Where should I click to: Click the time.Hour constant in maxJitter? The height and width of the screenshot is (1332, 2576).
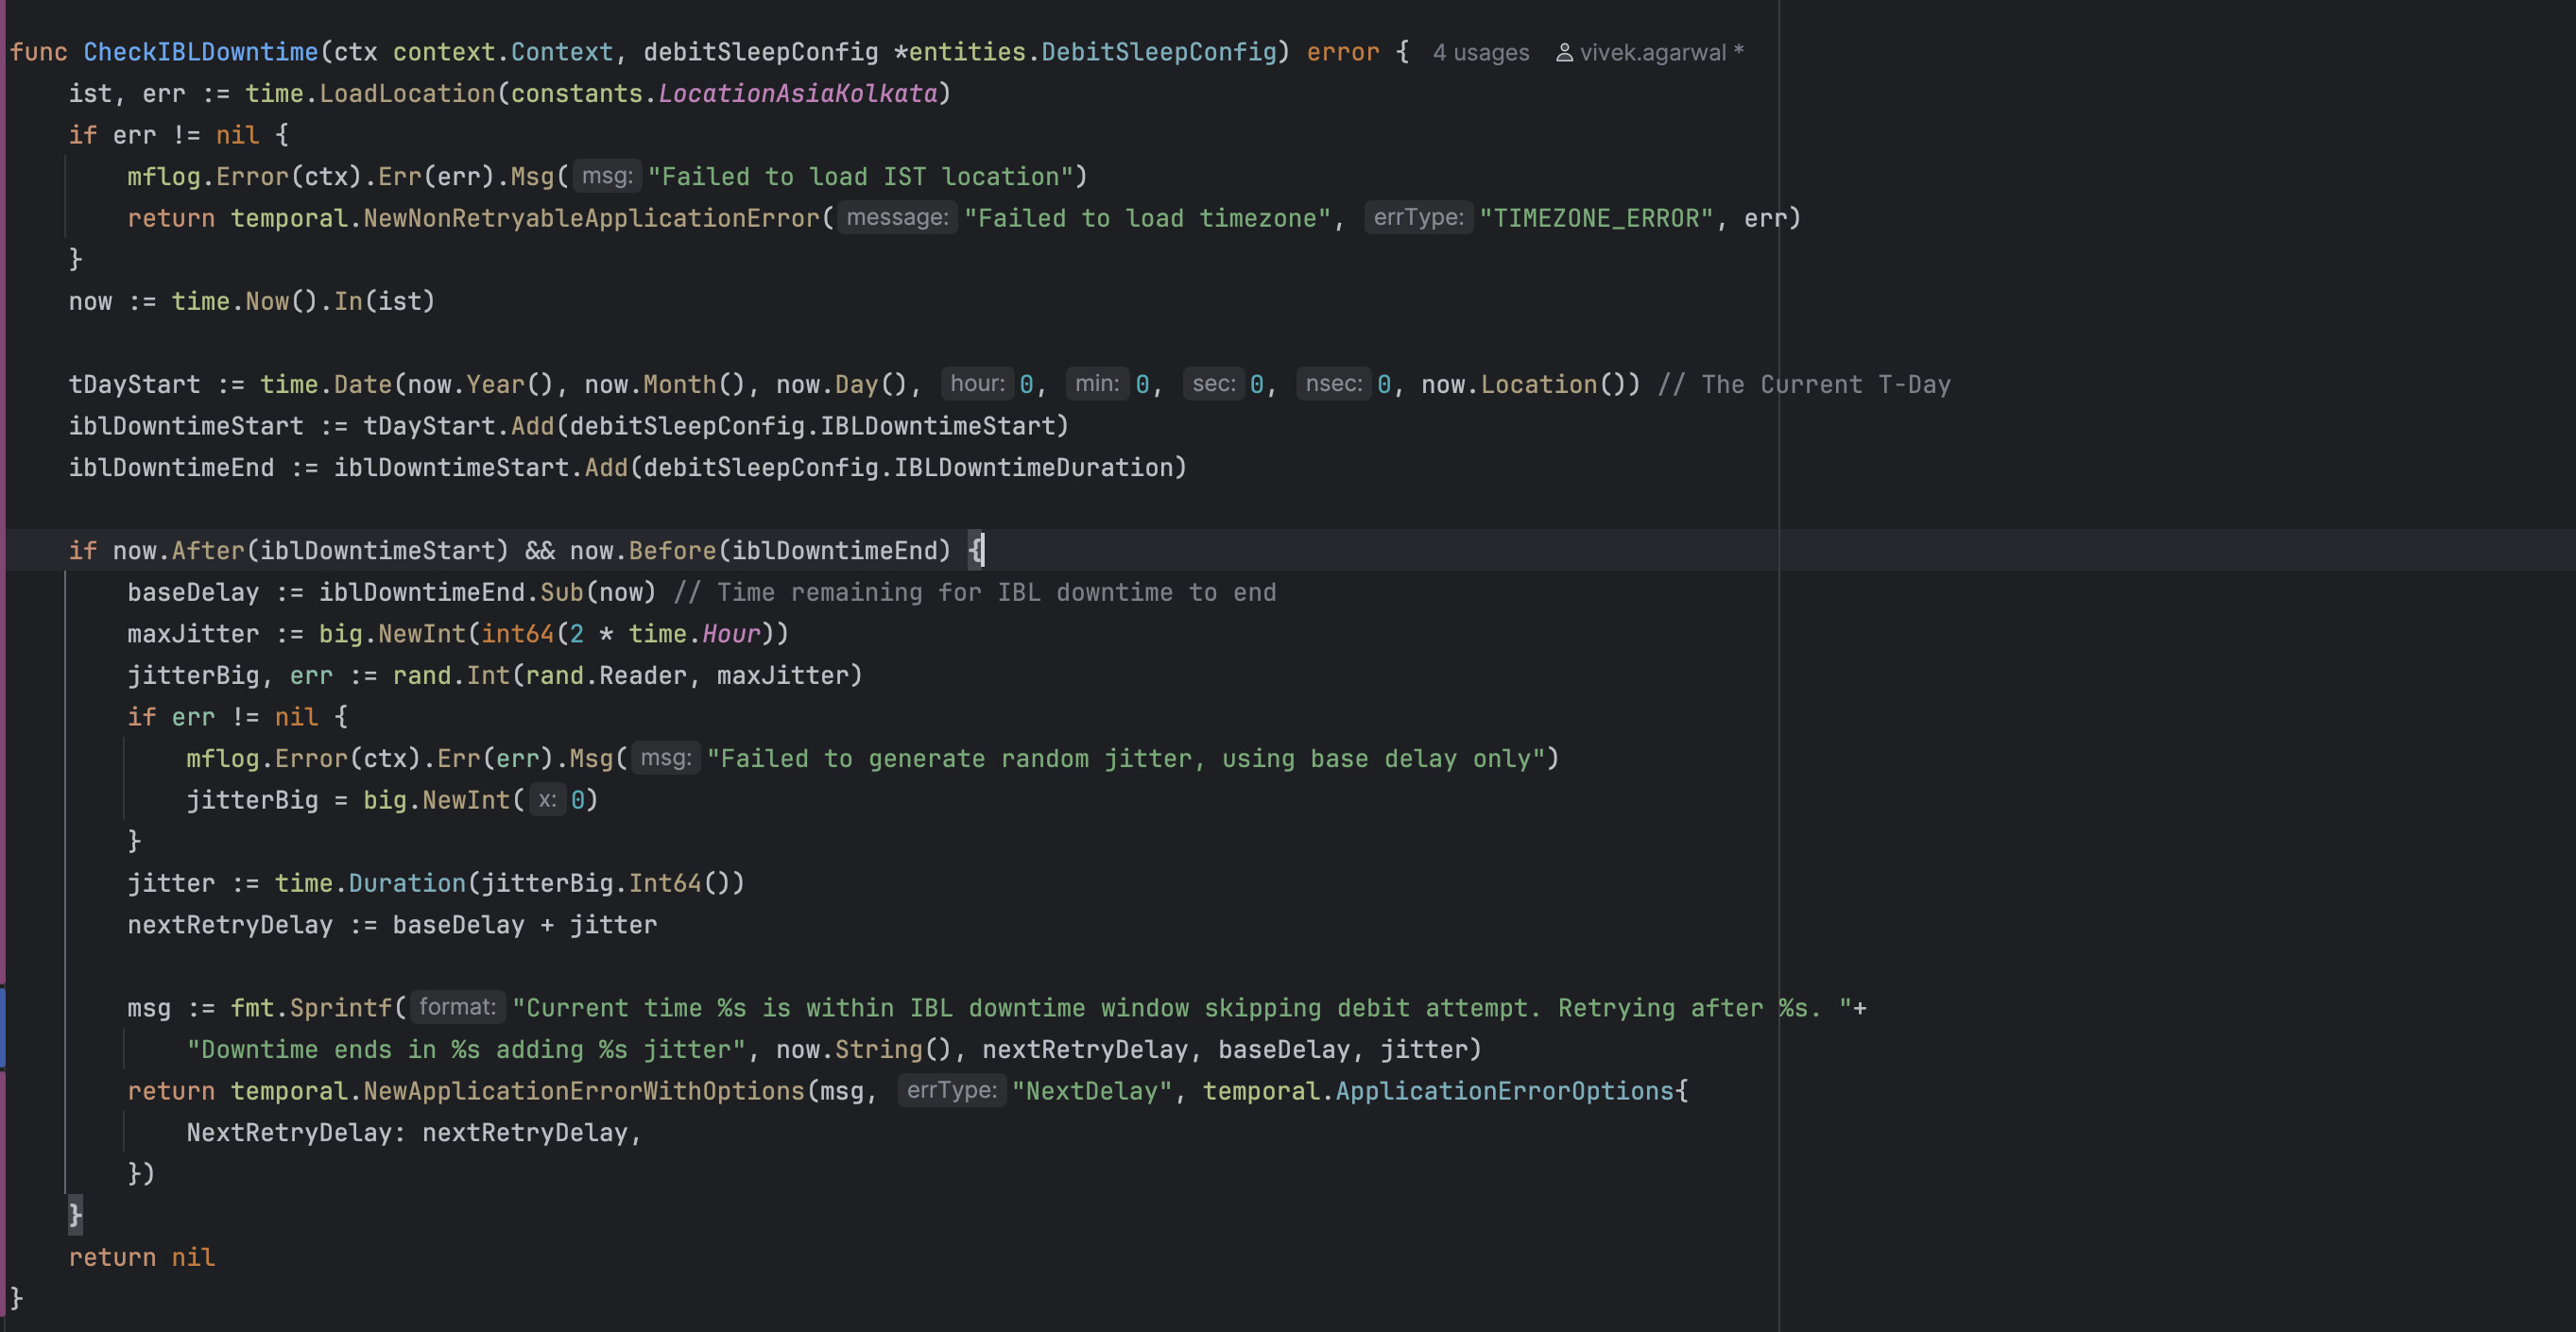pyautogui.click(x=730, y=634)
